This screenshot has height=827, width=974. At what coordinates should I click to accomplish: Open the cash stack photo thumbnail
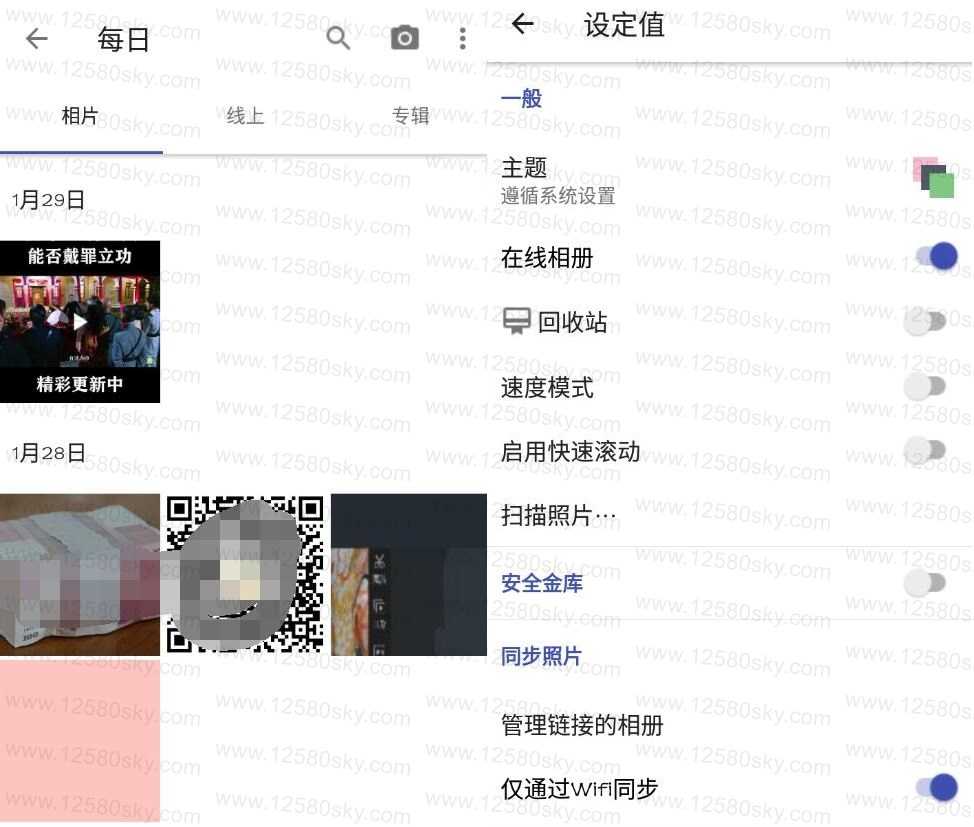point(80,575)
